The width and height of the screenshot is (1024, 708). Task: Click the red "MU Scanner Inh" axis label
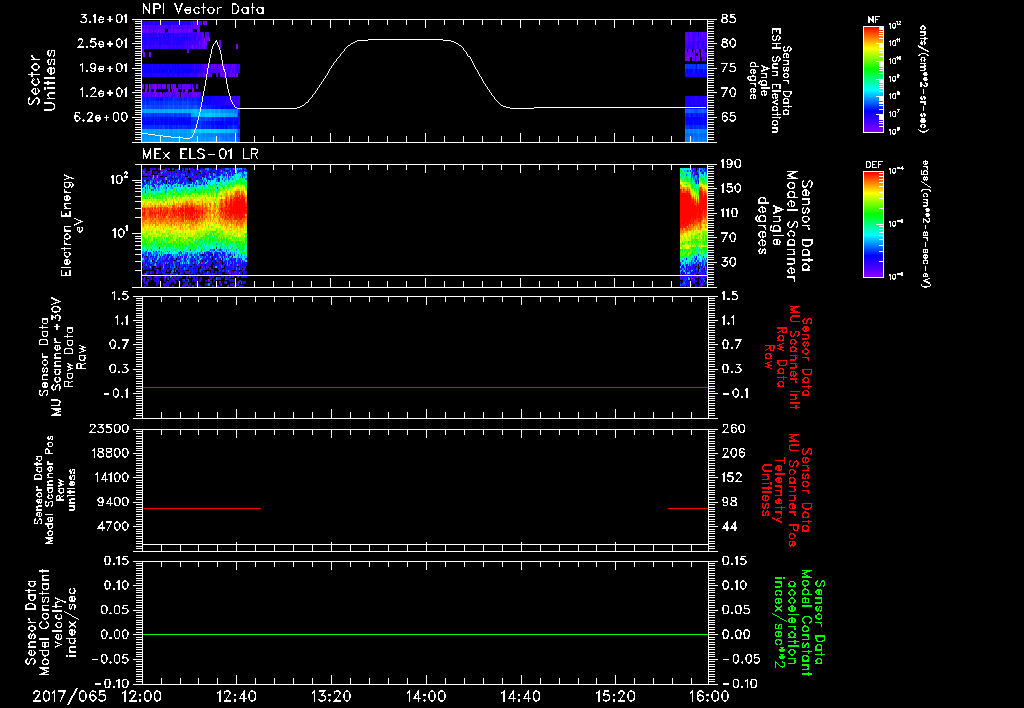point(788,357)
